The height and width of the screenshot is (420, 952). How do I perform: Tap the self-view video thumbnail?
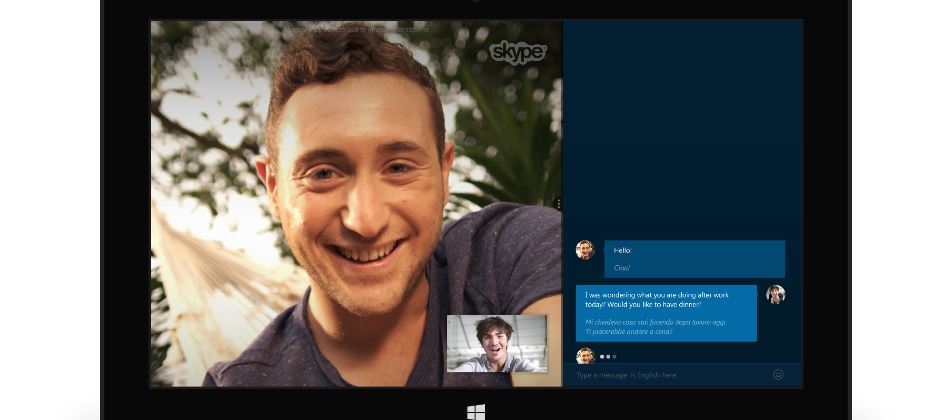pos(497,343)
